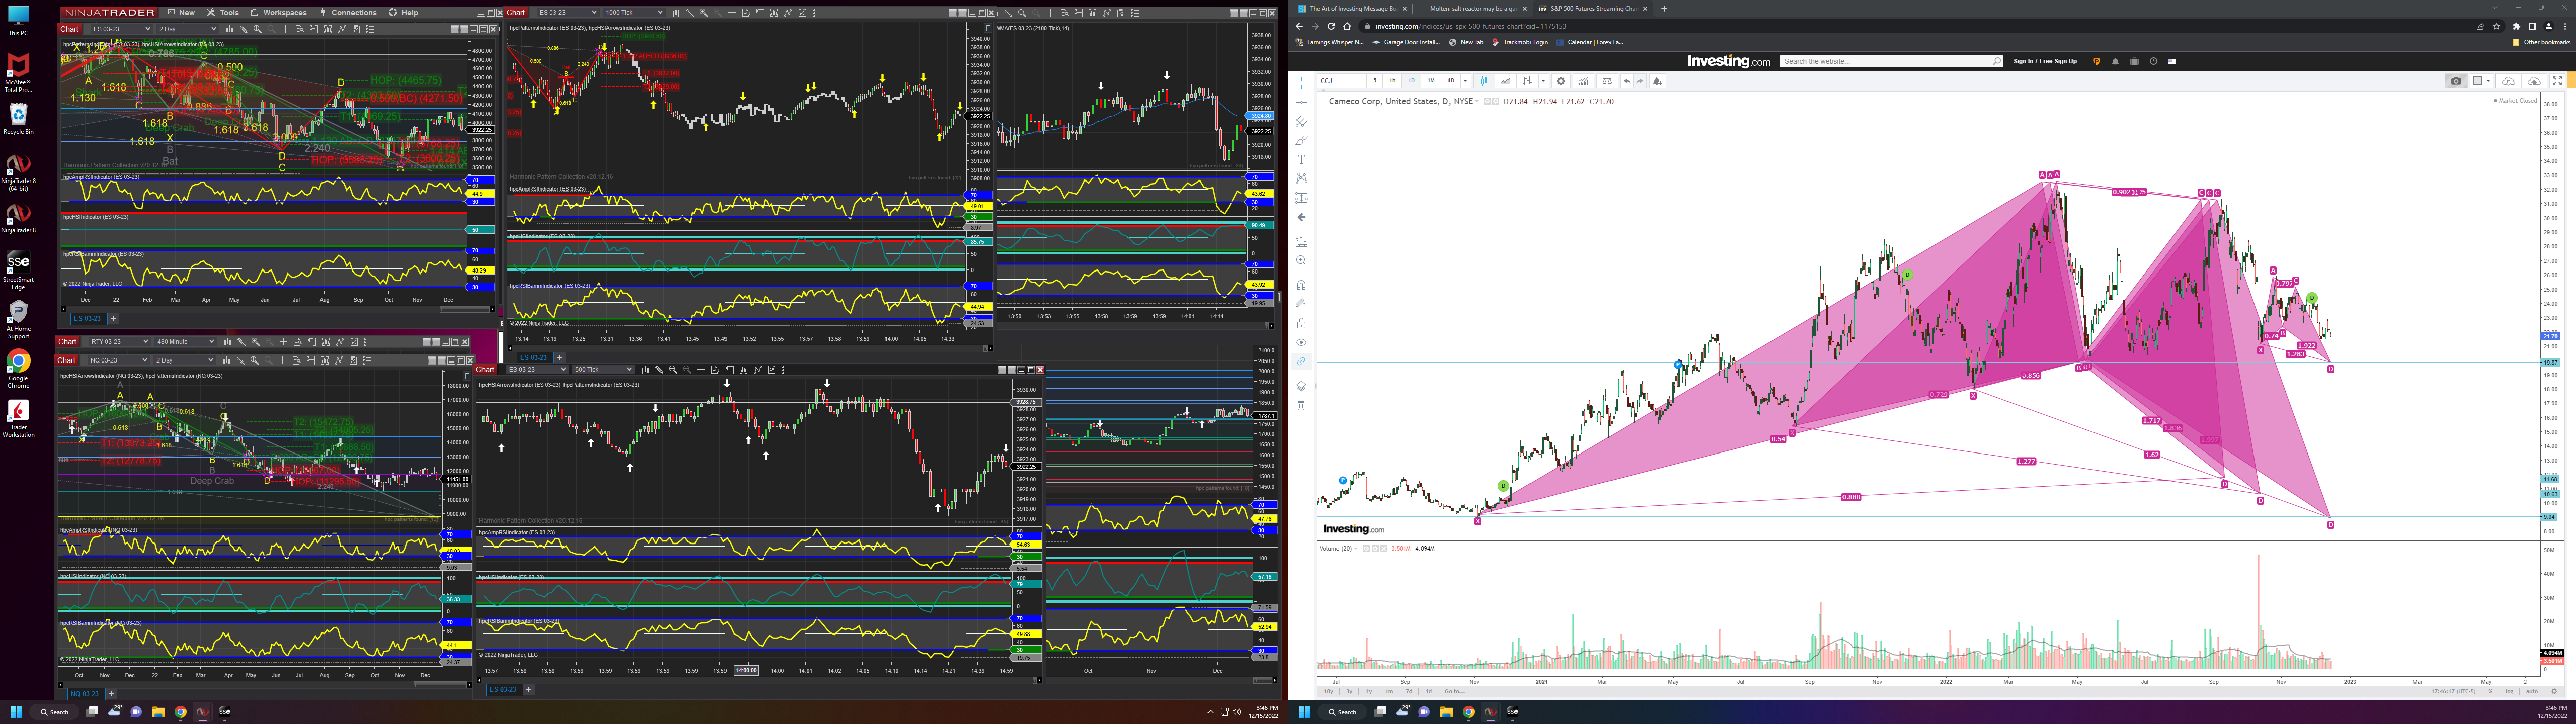This screenshot has height=724, width=2576.
Task: Select the candlestick chart style icon
Action: (1484, 81)
